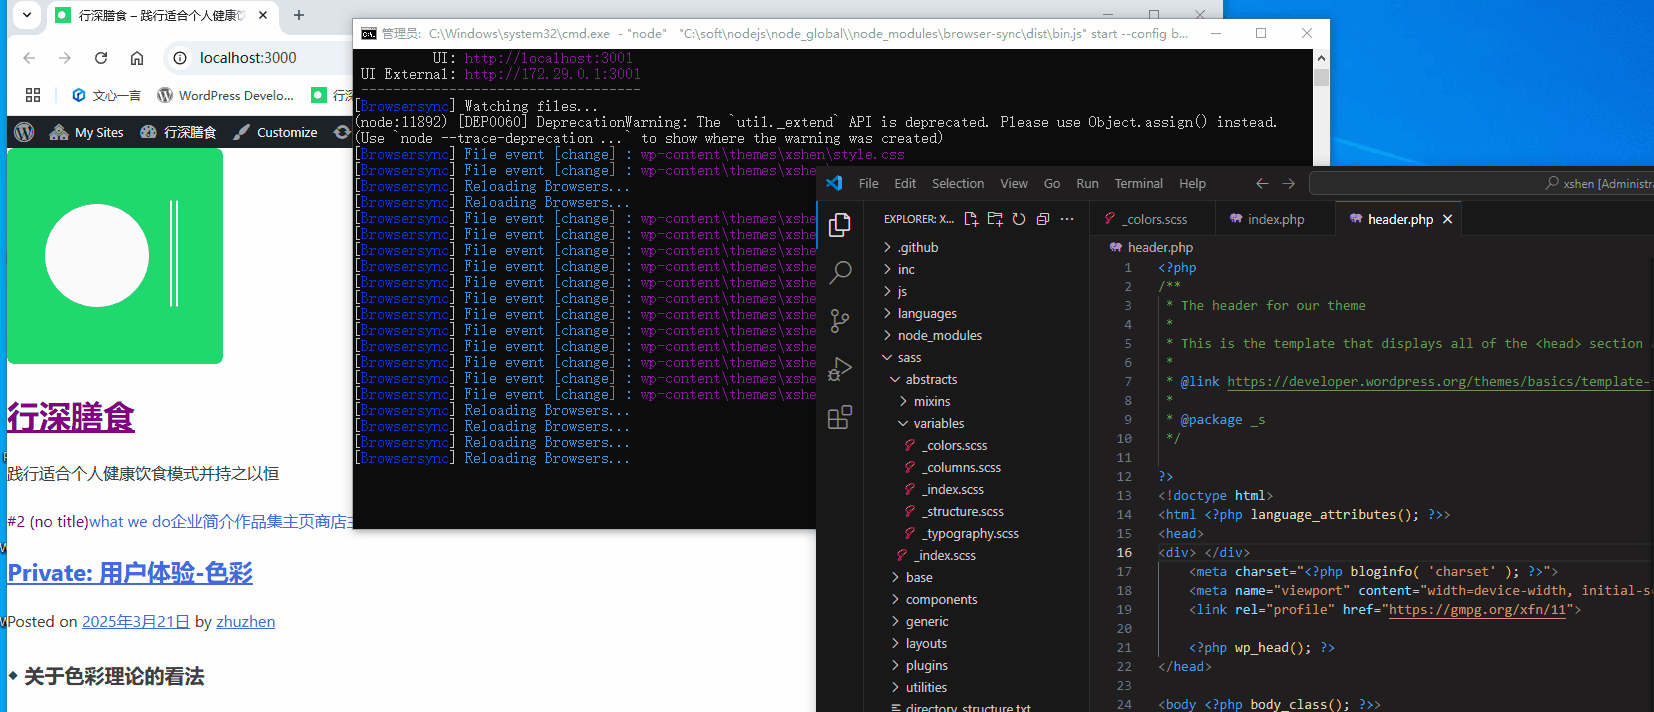Open the Terminal menu in VS Code
Image resolution: width=1654 pixels, height=712 pixels.
pyautogui.click(x=1139, y=183)
